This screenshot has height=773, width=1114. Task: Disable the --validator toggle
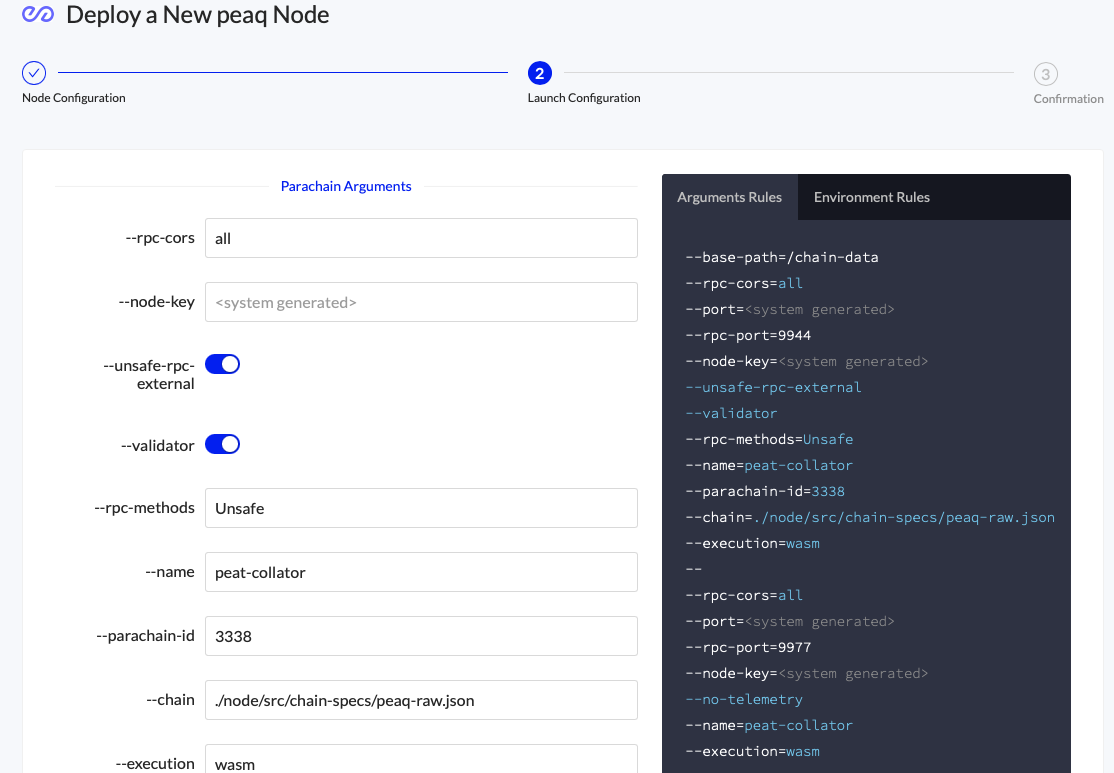point(222,444)
